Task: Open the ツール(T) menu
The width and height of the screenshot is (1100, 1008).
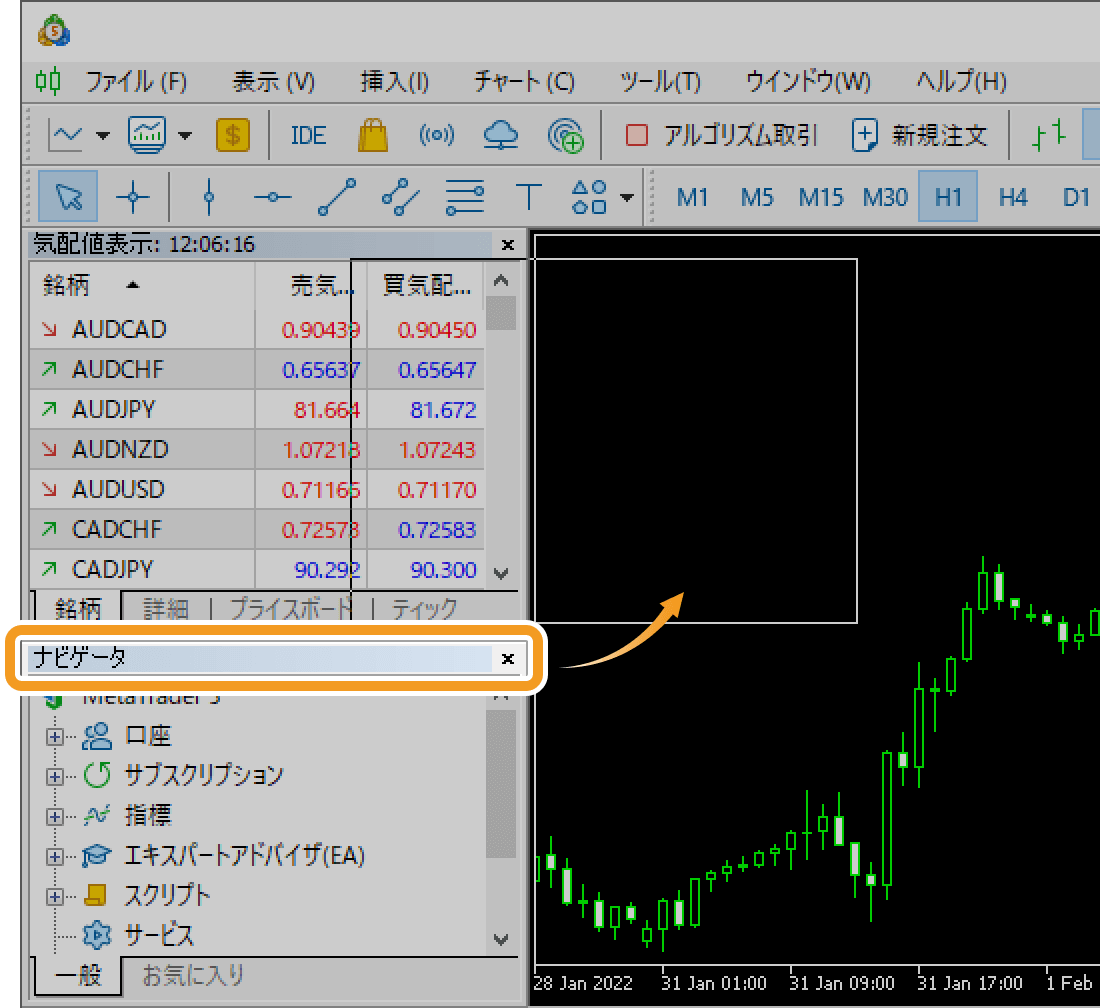Action: (660, 82)
